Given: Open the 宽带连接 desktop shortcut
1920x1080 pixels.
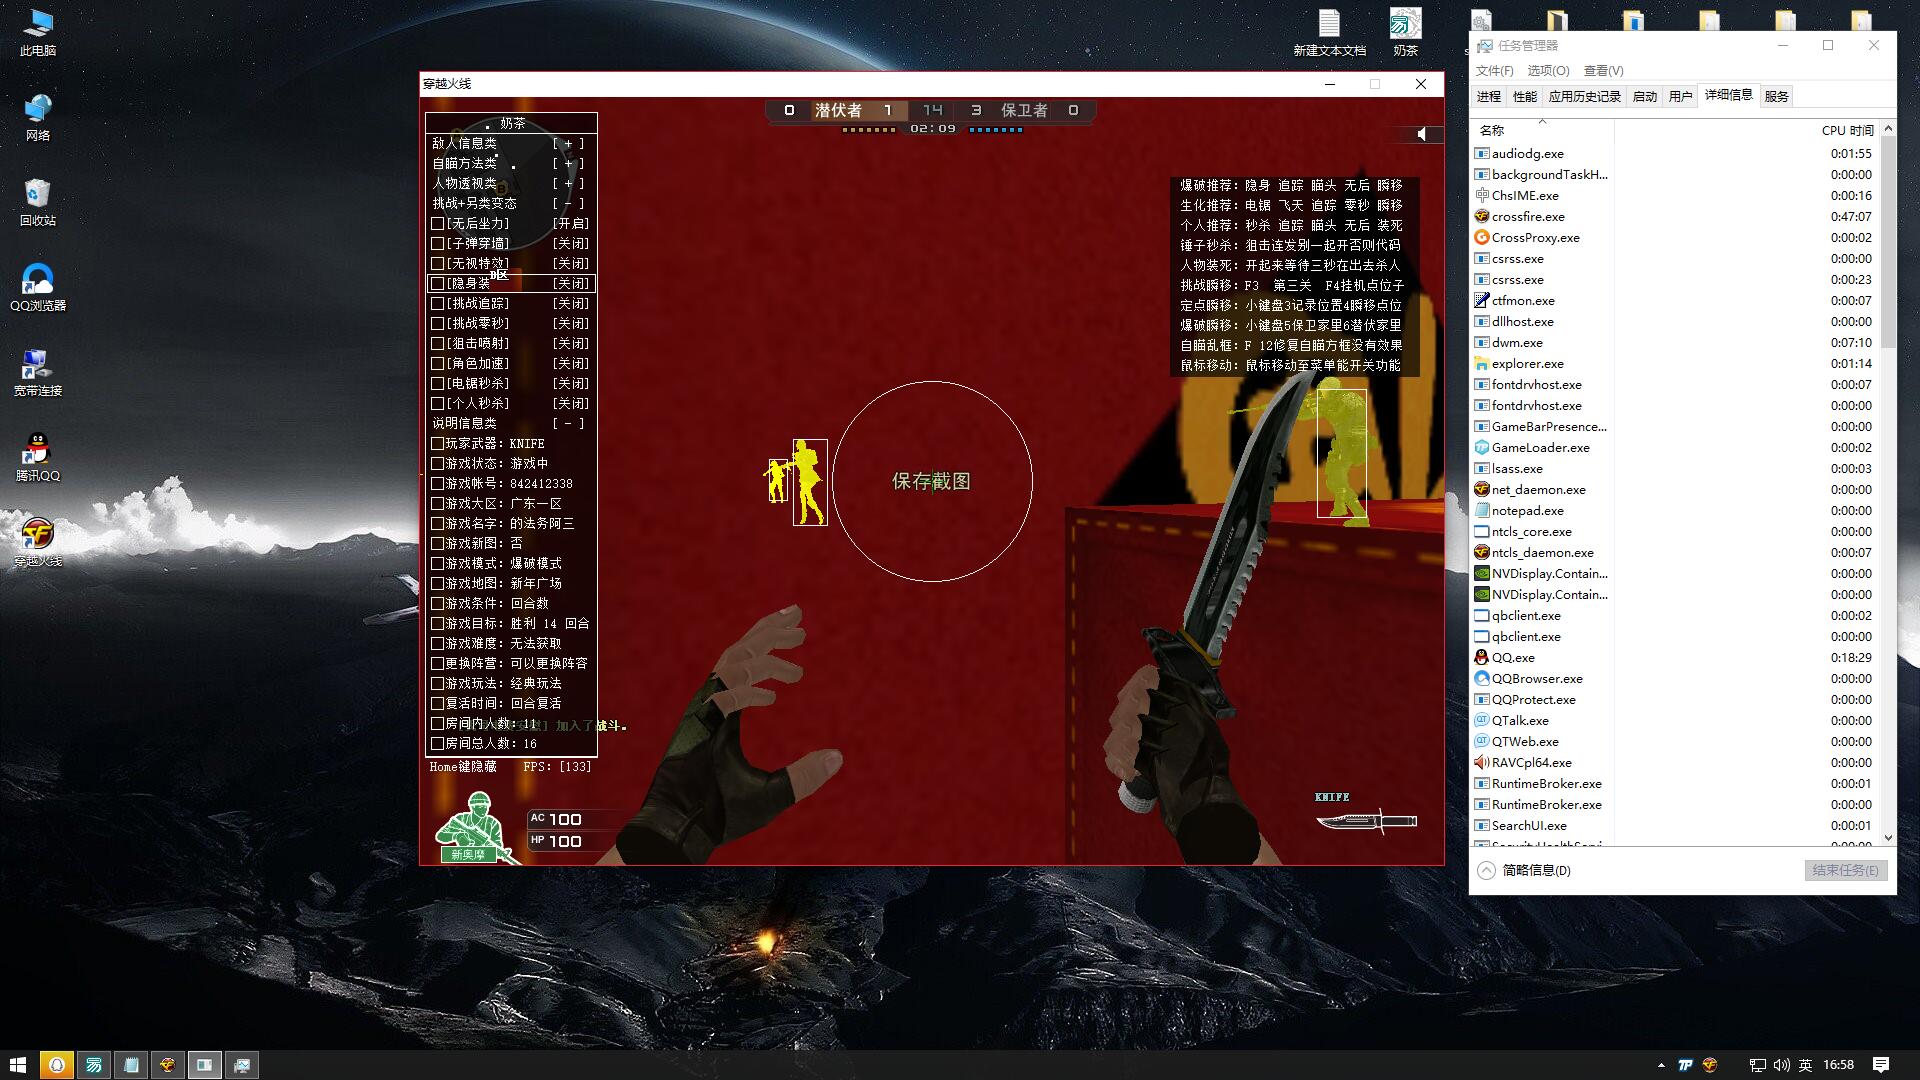Looking at the screenshot, I should 38,372.
